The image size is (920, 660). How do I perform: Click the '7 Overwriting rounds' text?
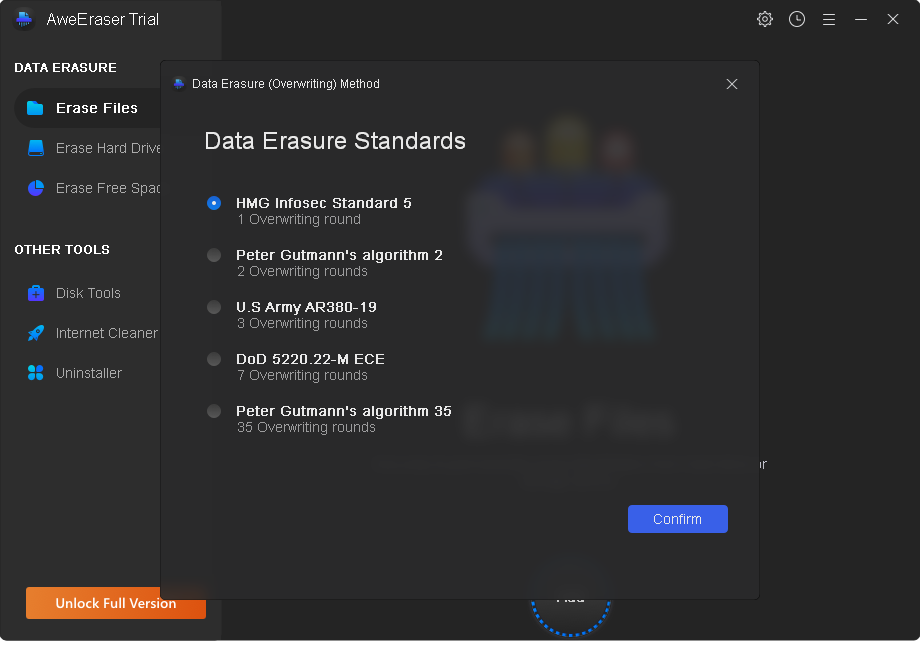303,375
